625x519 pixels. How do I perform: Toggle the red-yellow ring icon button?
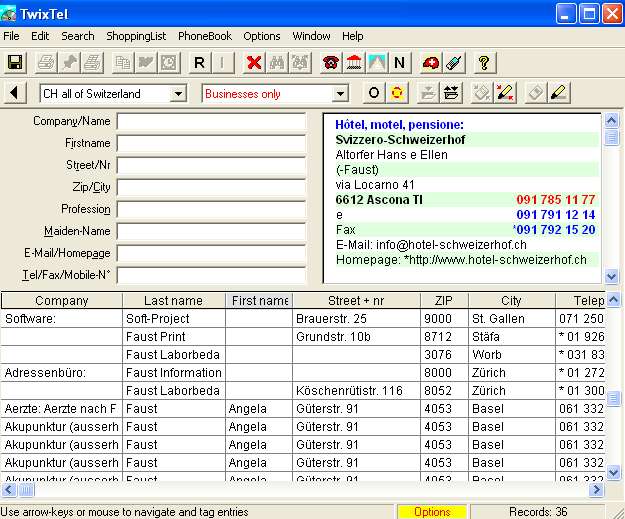point(397,93)
